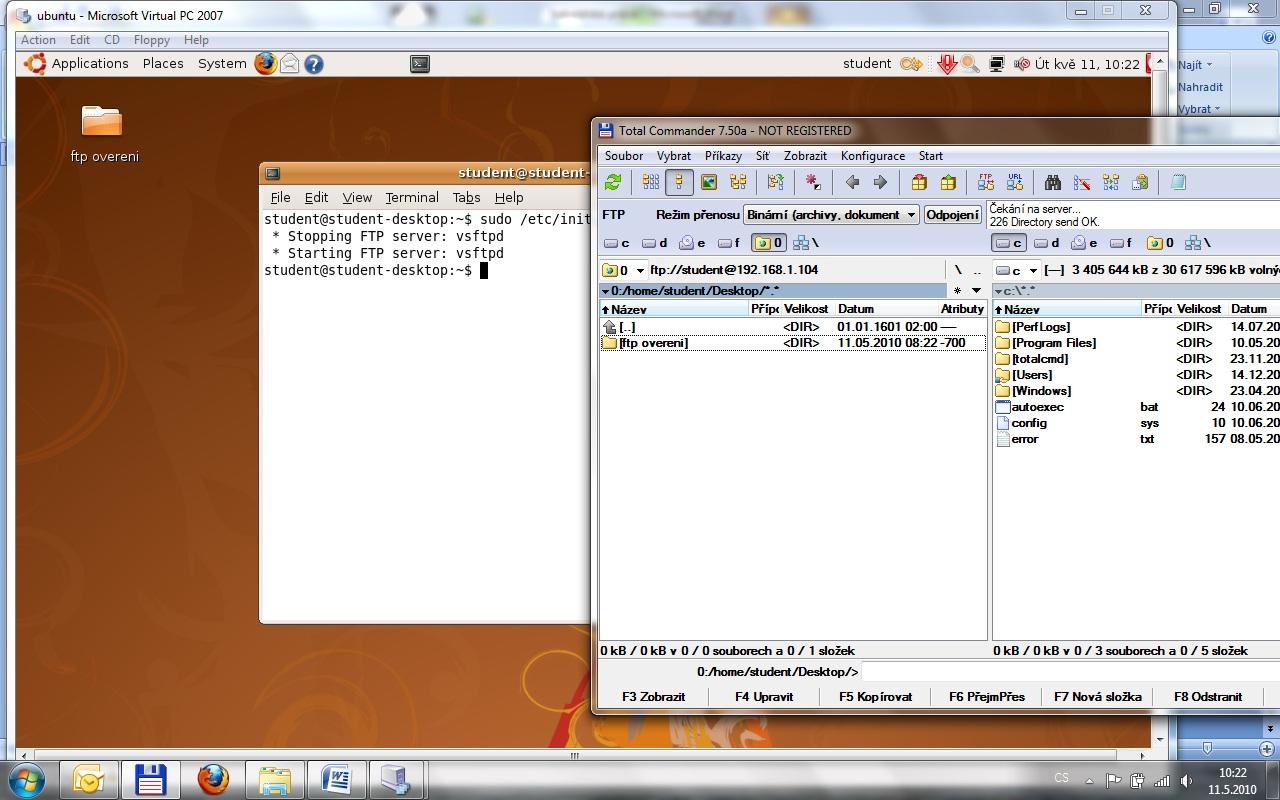The height and width of the screenshot is (800, 1280).
Task: Open the Ubuntu Applications menu
Action: (90, 63)
